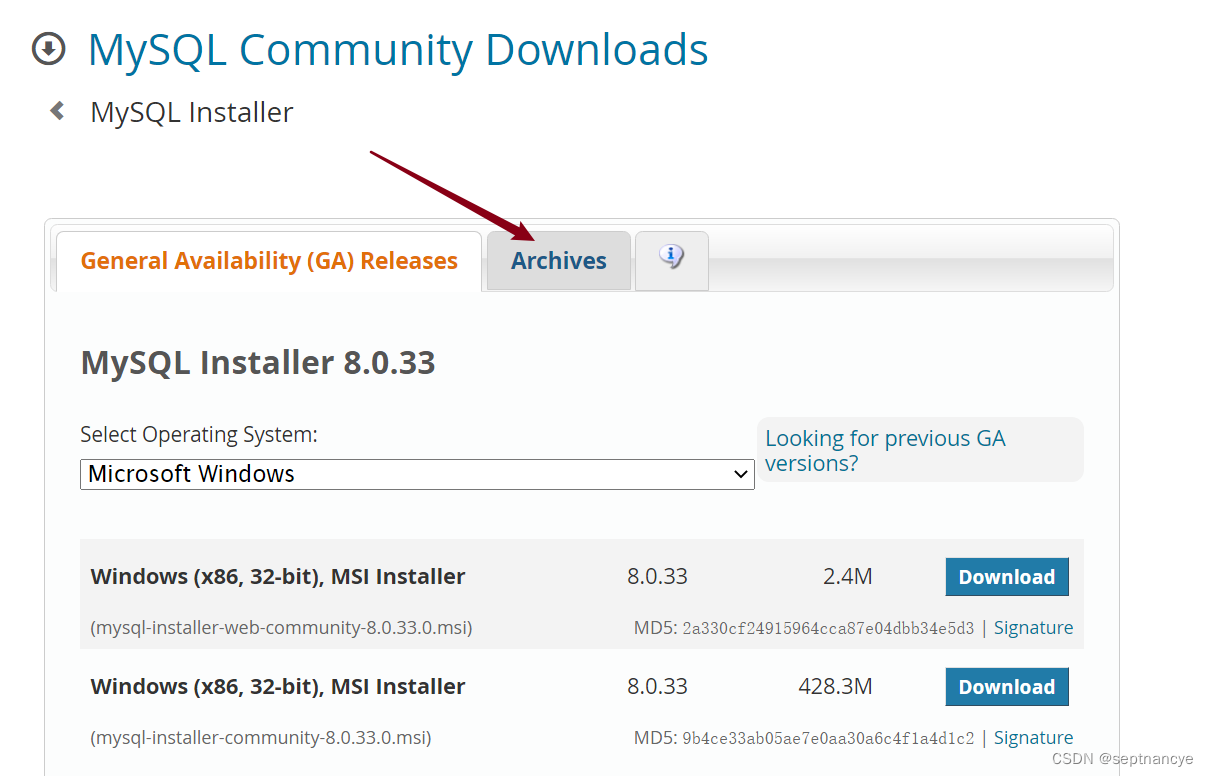Click the 428.3M file size value

[836, 687]
